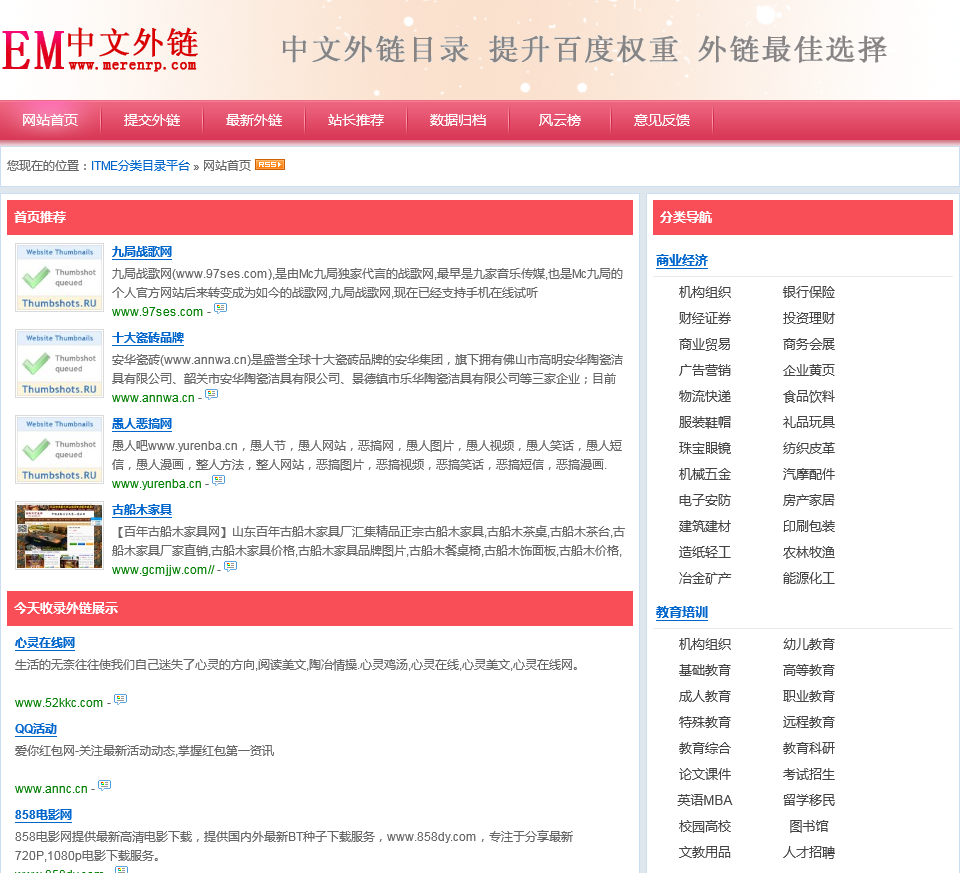Select 食品饮料 in the category navigation
This screenshot has width=960, height=873.
(808, 397)
